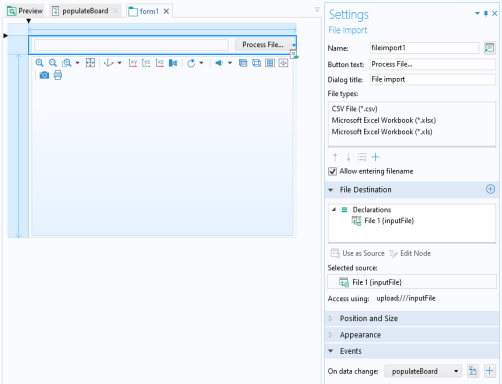Create a new method for data change event

[489, 371]
